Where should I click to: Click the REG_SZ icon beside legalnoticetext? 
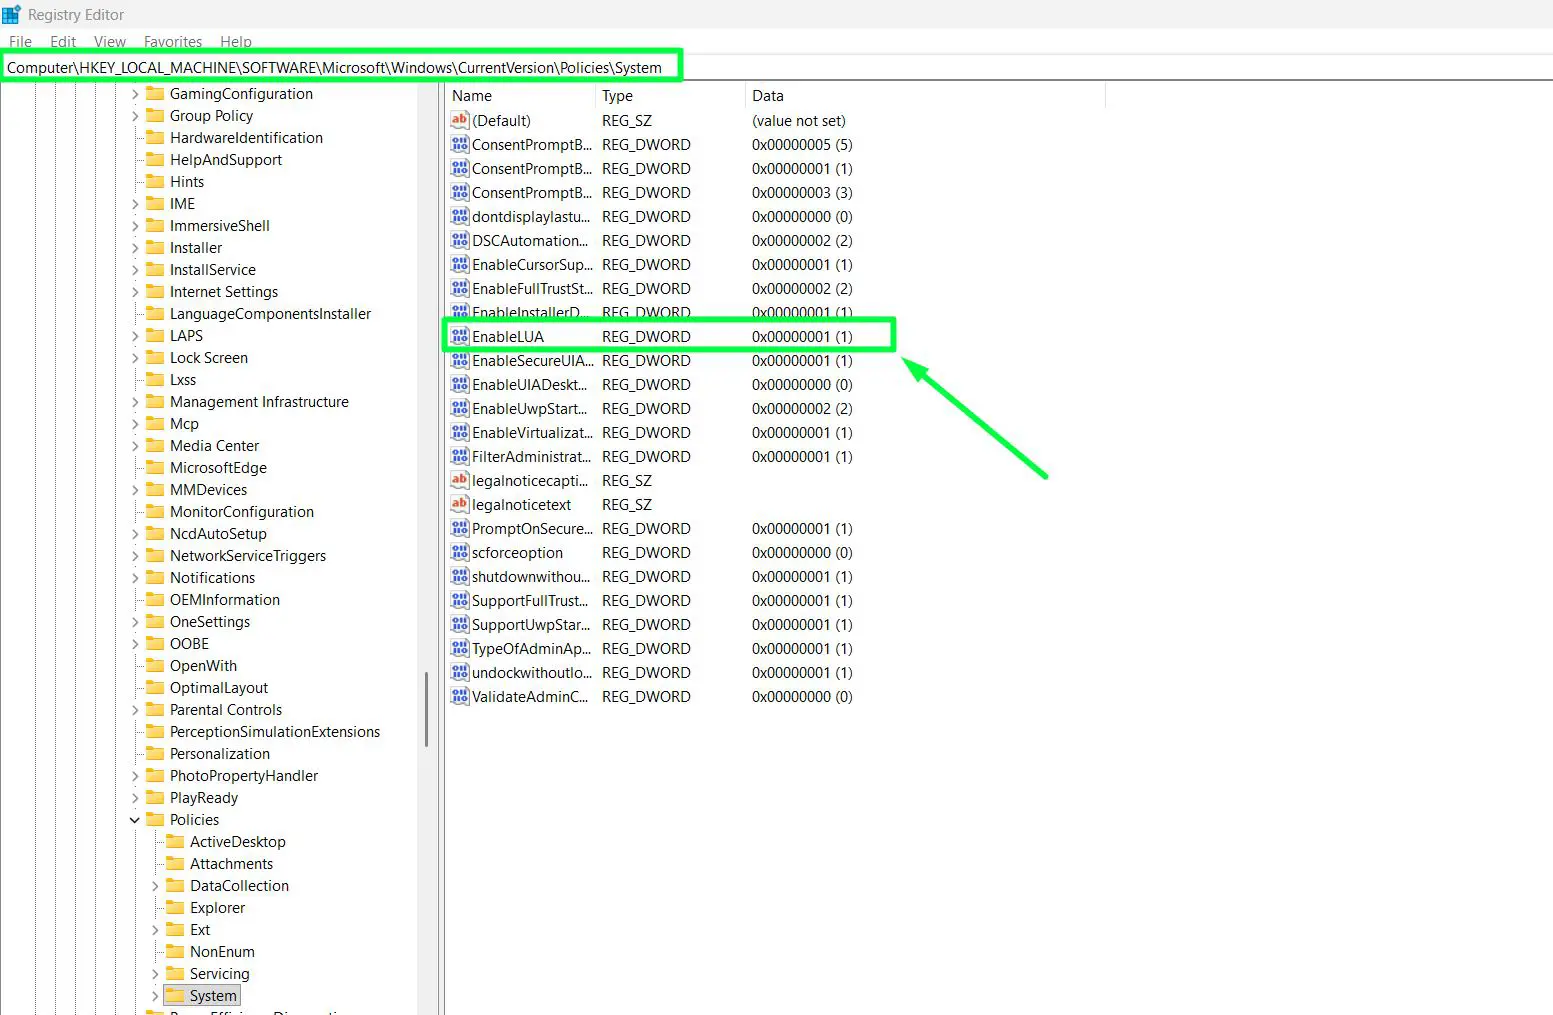click(459, 504)
